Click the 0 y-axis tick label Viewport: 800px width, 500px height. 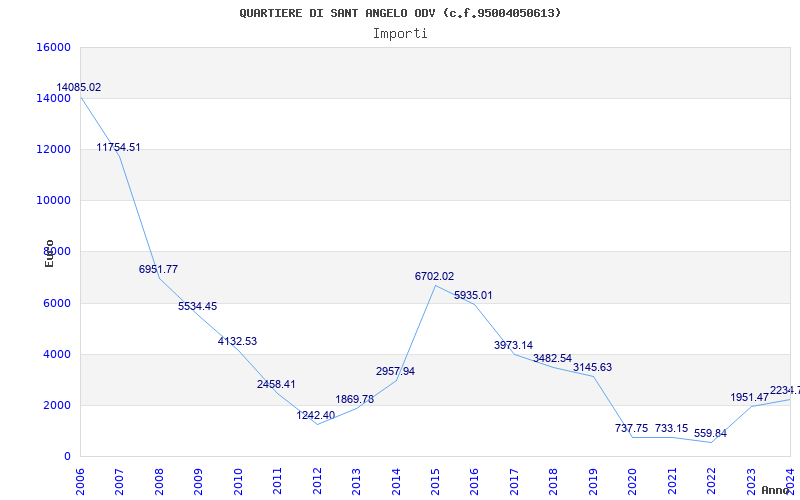(x=67, y=456)
